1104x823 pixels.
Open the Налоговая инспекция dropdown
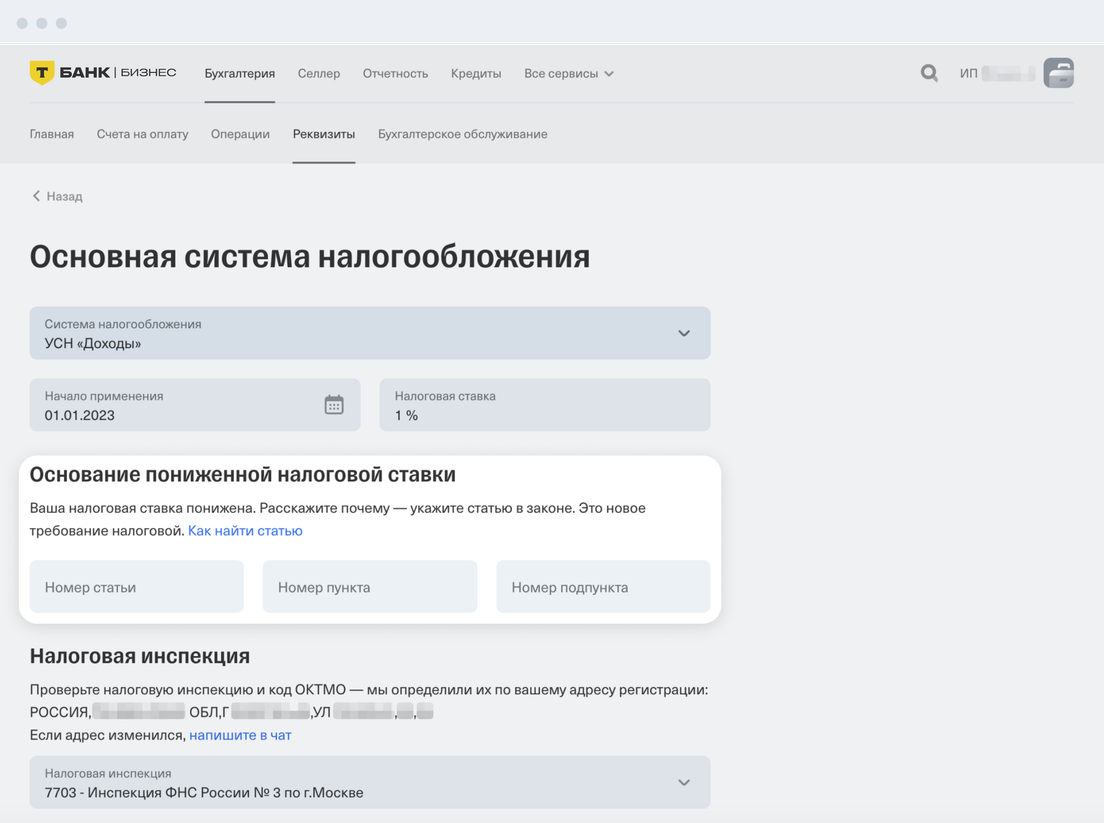click(370, 782)
